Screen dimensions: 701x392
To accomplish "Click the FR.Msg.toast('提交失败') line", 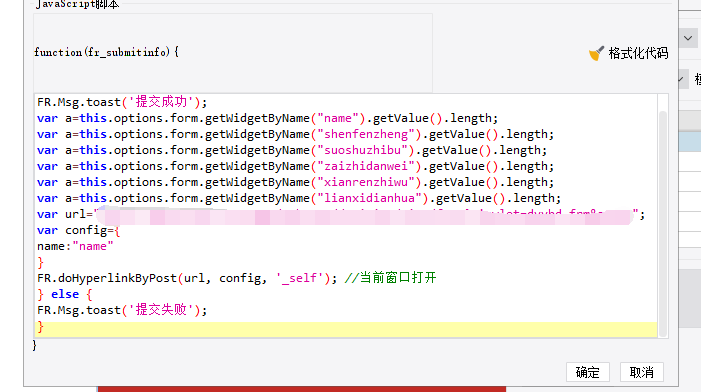I will point(122,310).
